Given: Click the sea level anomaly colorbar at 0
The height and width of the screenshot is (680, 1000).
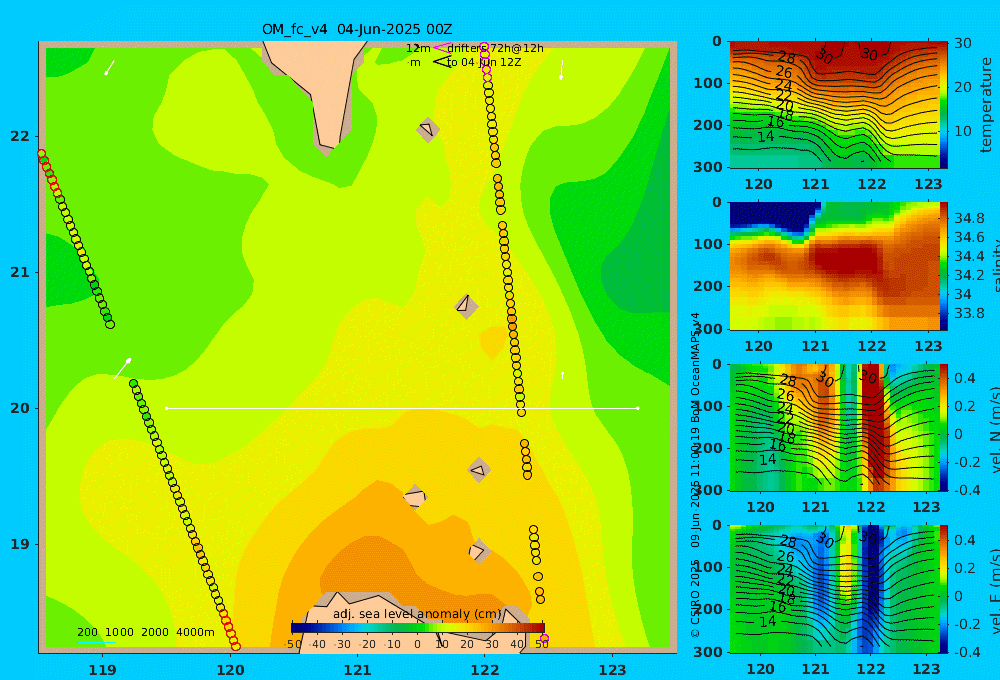Looking at the screenshot, I should click(417, 628).
